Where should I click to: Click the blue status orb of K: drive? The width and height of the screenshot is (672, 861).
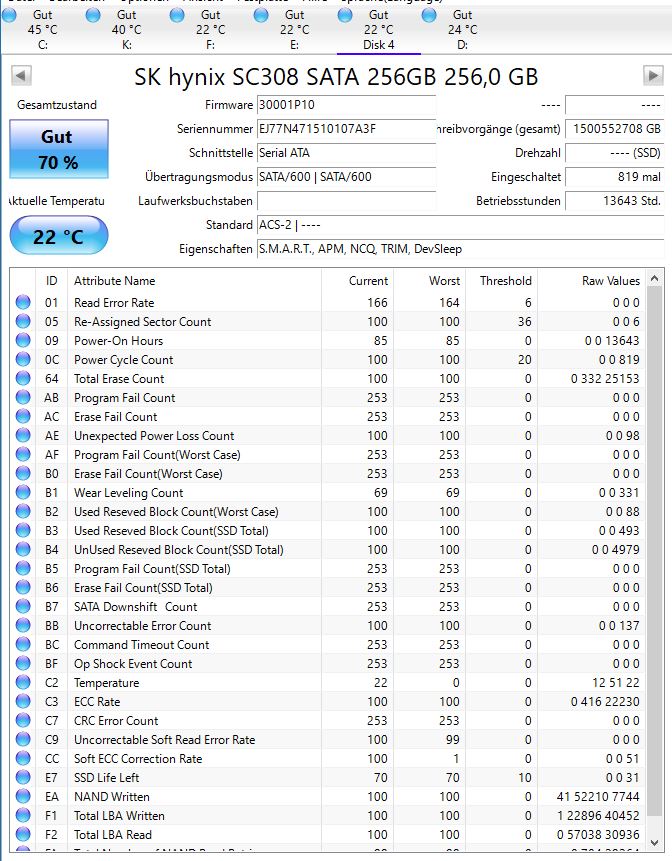93,15
